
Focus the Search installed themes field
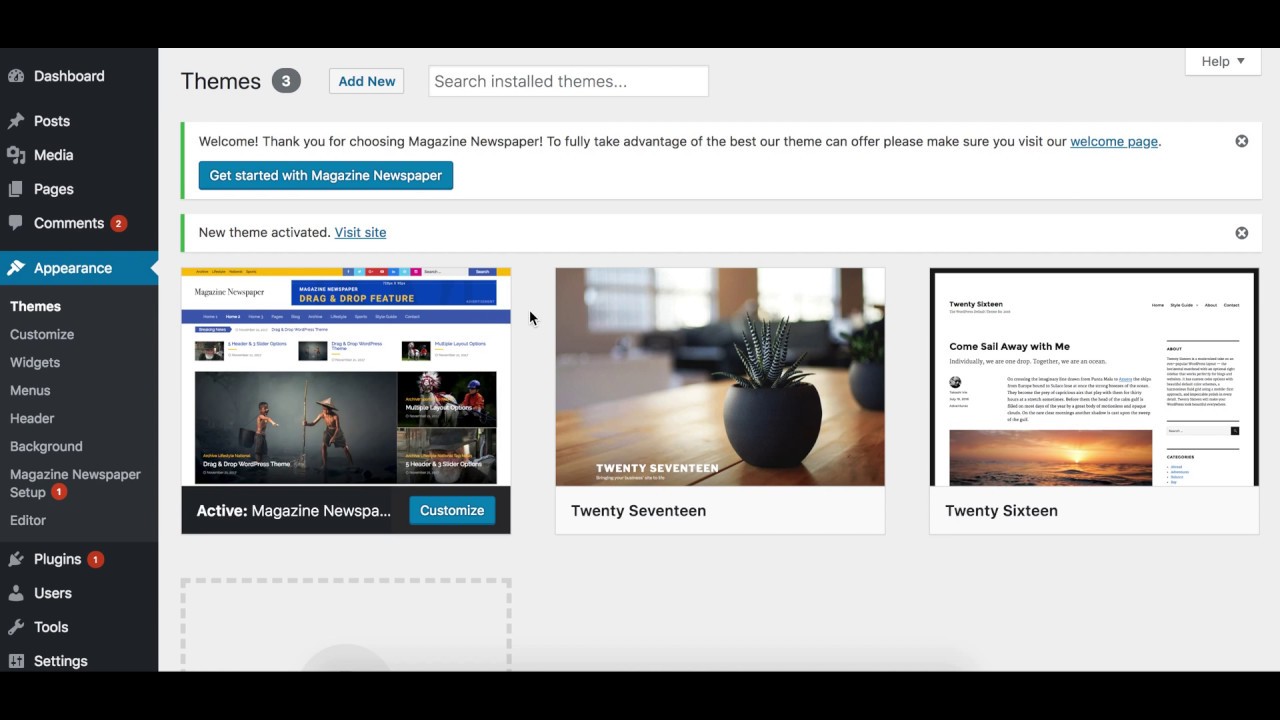pos(568,81)
